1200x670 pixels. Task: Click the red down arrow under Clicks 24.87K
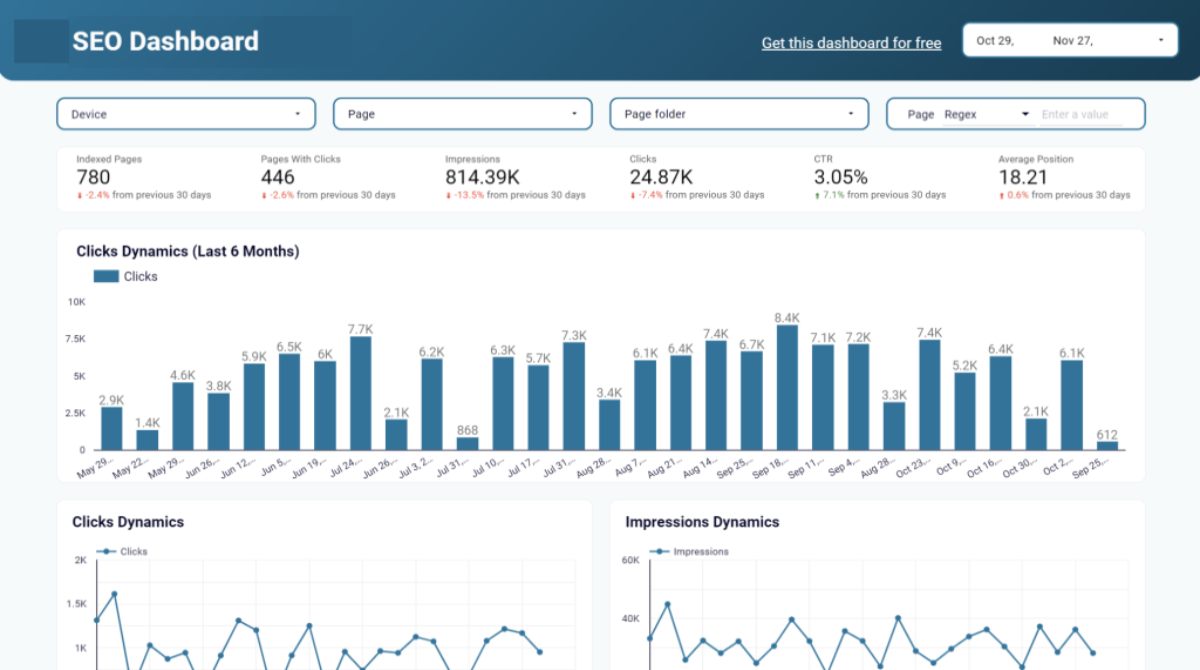coord(632,196)
